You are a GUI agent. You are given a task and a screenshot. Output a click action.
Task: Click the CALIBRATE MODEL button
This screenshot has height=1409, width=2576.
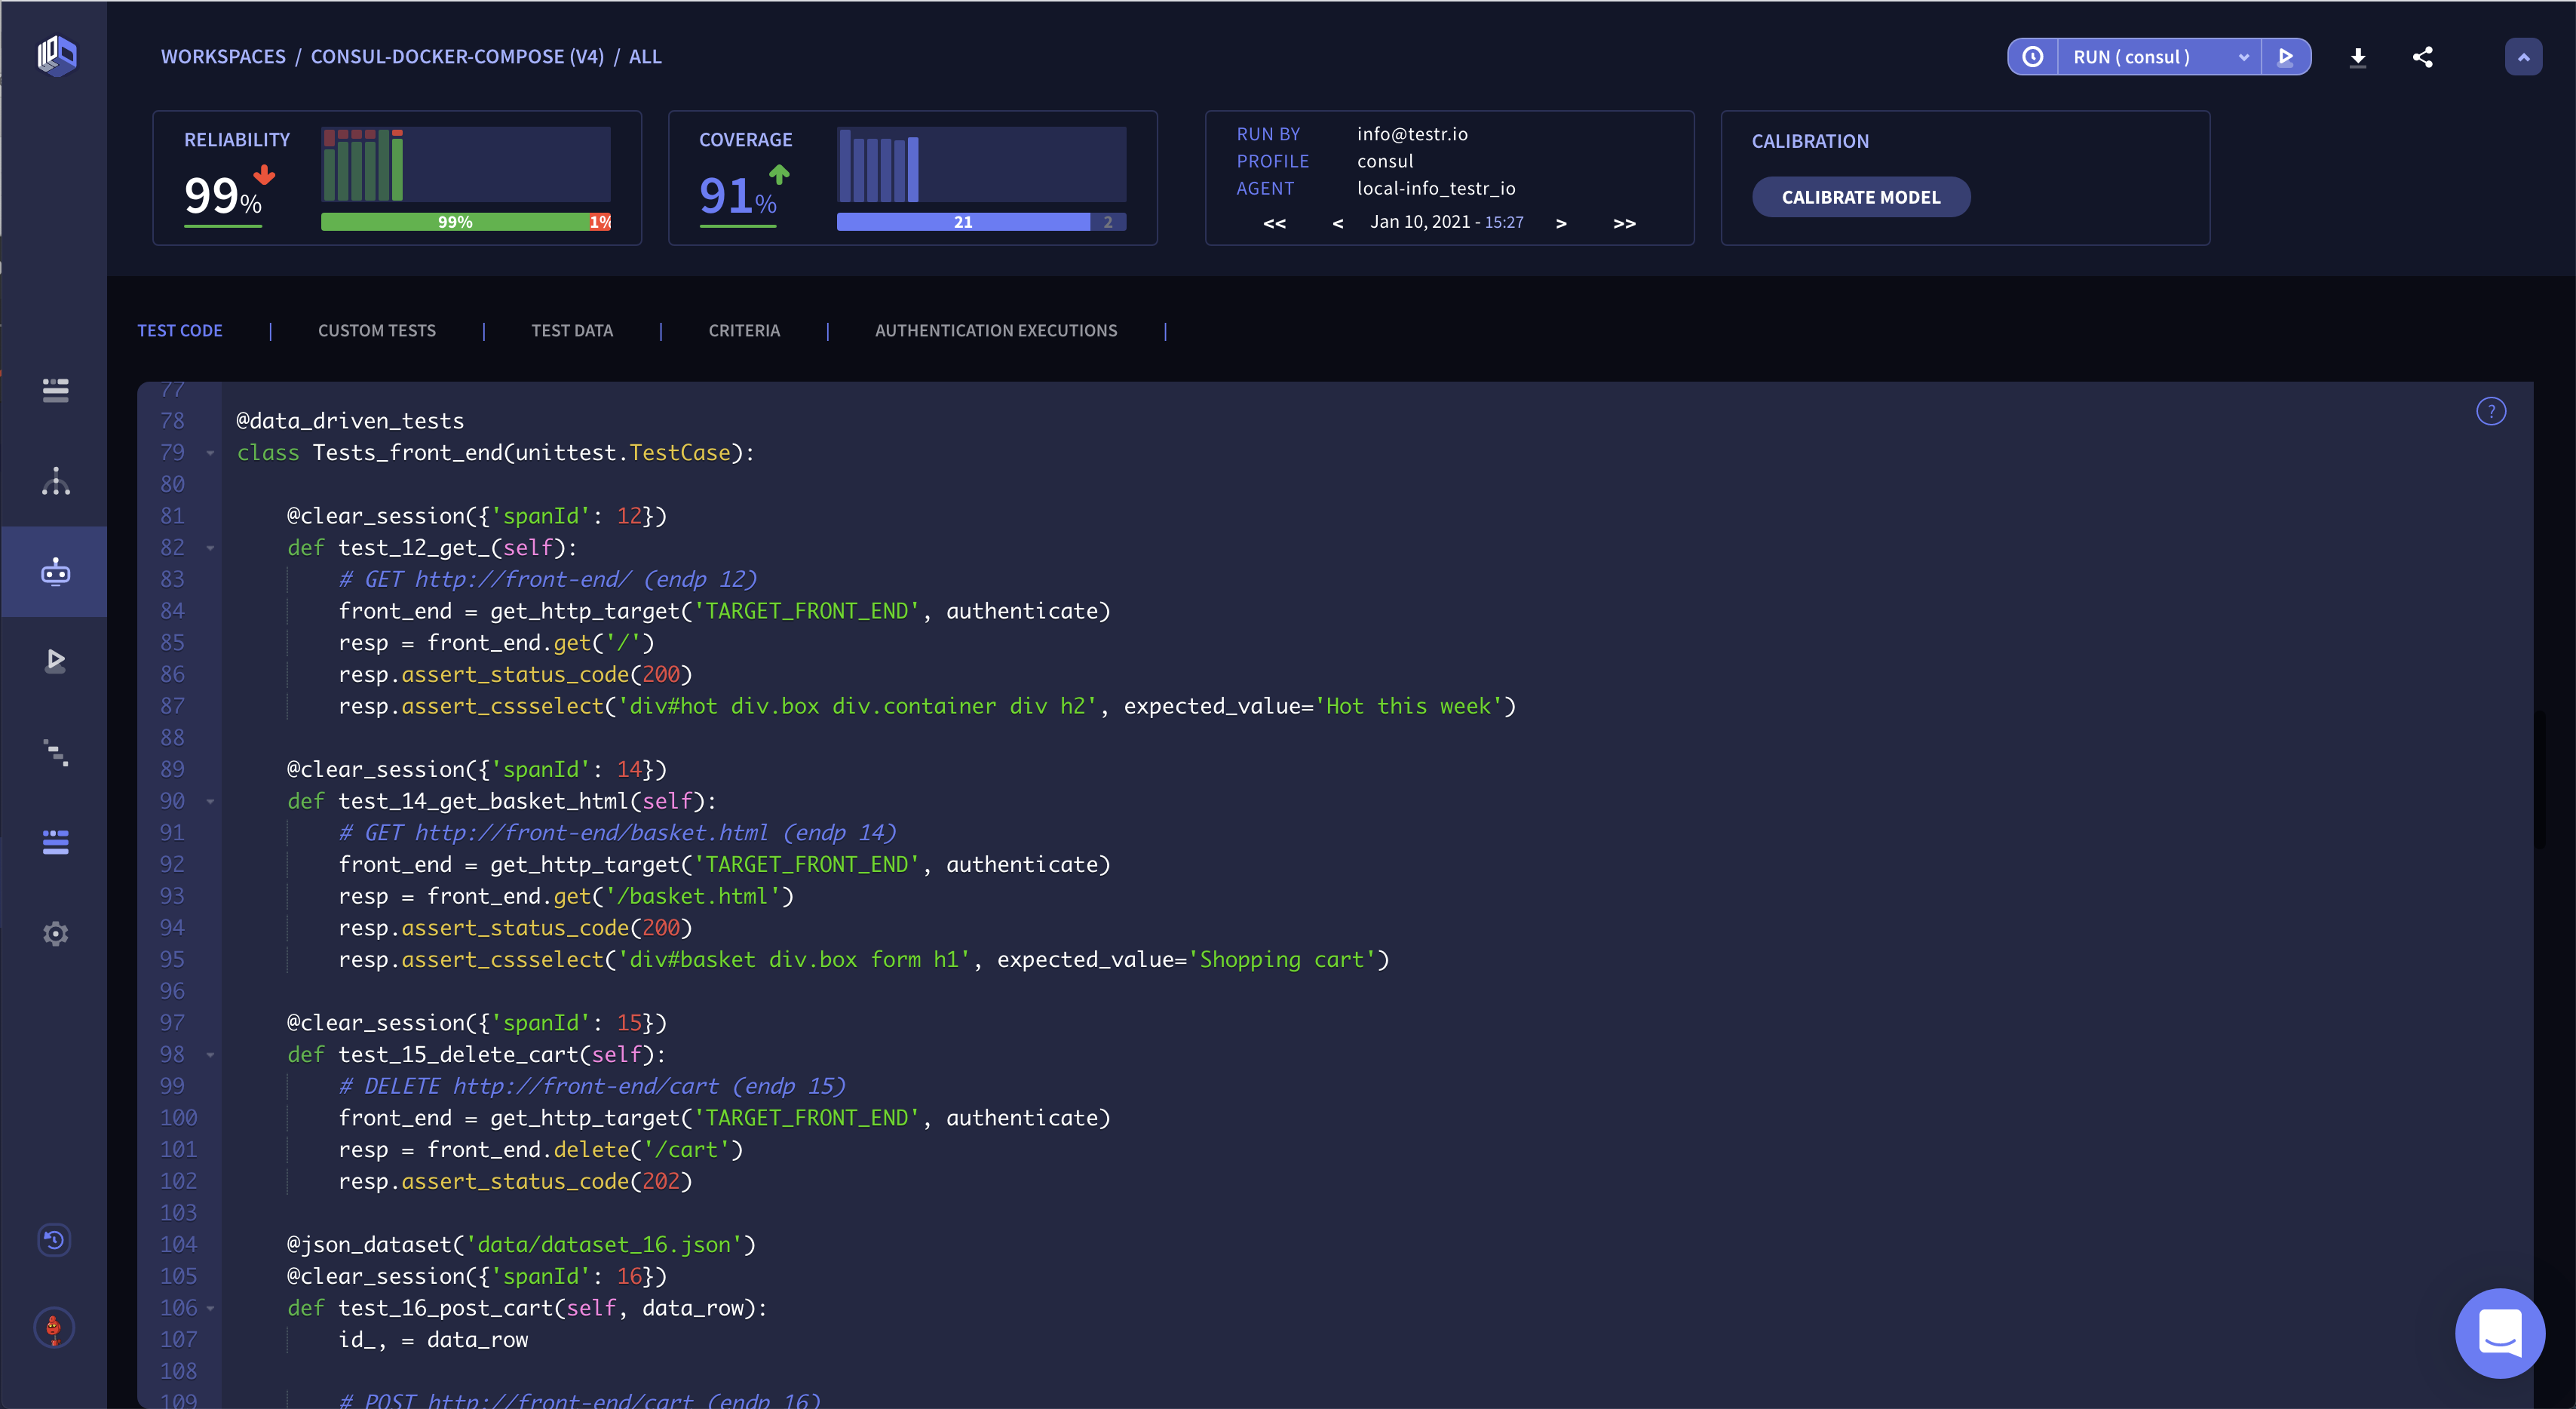[1860, 197]
